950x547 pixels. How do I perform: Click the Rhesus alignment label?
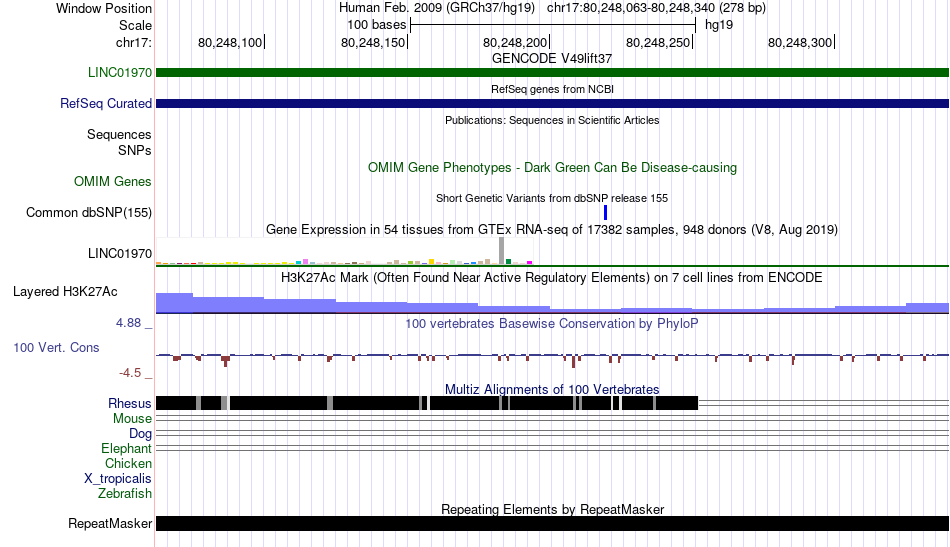click(x=129, y=403)
